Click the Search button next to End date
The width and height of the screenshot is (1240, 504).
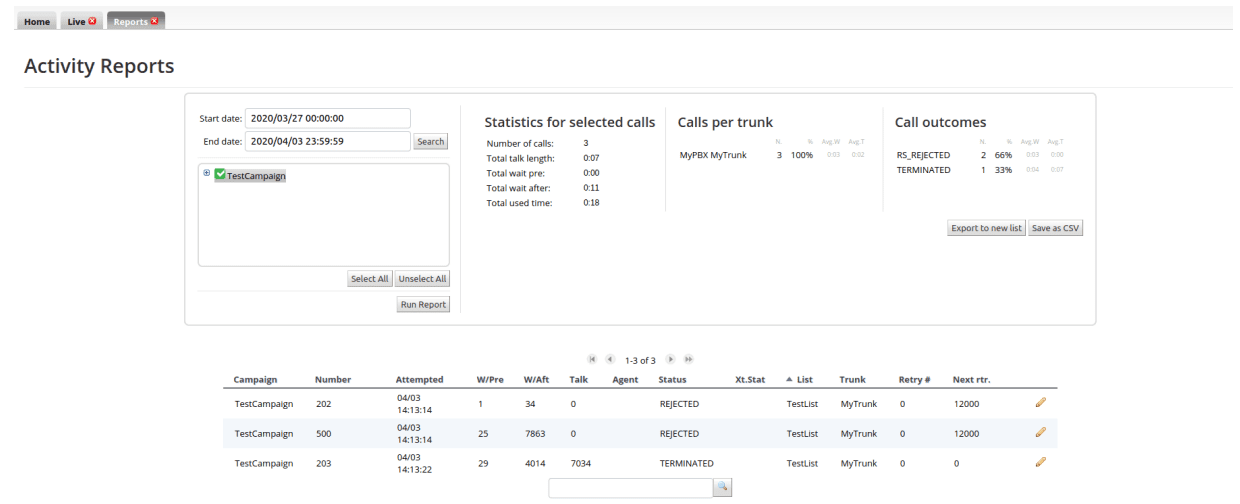coord(431,142)
